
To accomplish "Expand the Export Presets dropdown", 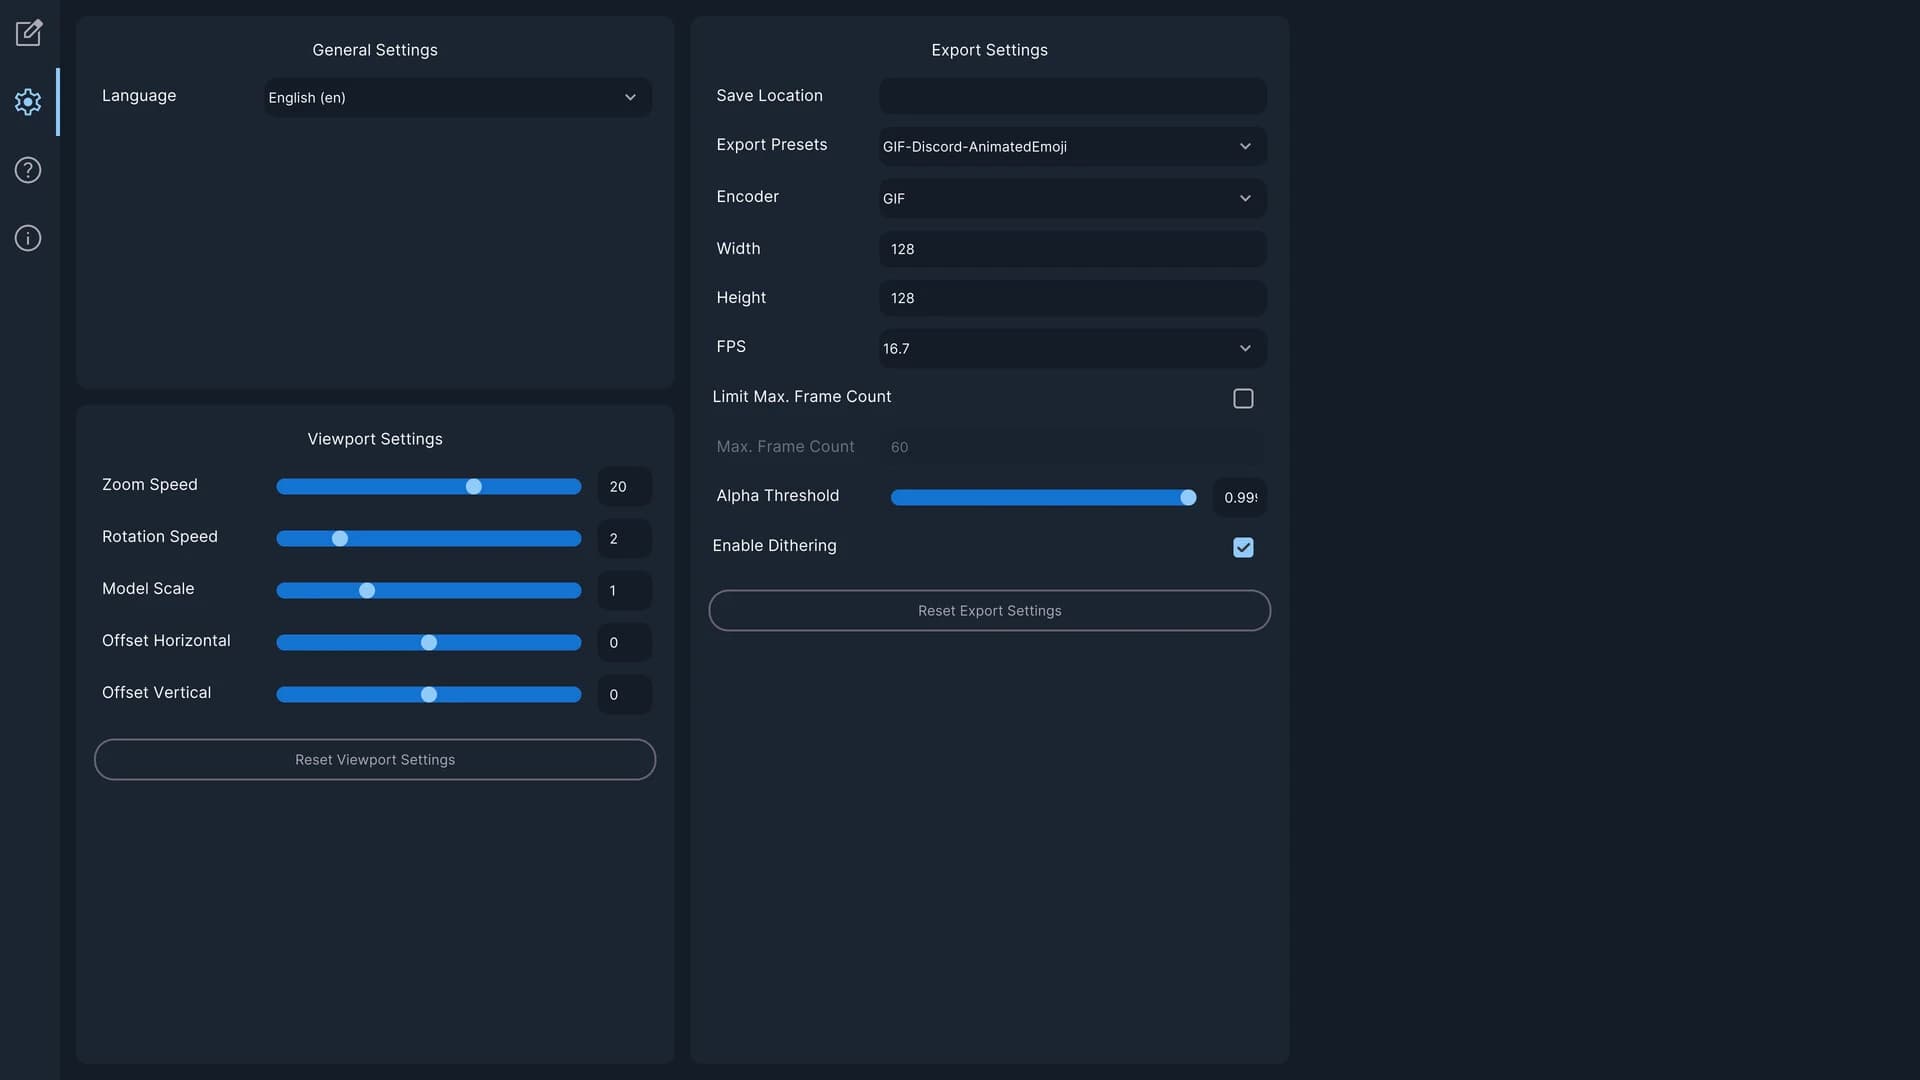I will pyautogui.click(x=1071, y=146).
